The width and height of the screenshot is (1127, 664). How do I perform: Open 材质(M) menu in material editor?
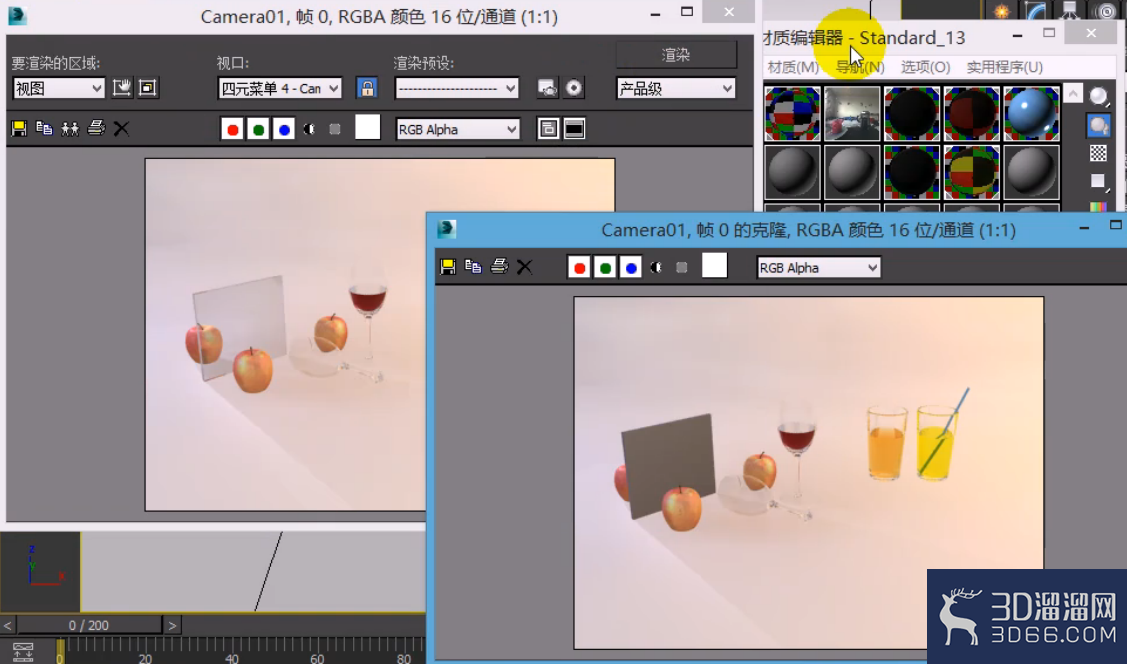(x=793, y=67)
